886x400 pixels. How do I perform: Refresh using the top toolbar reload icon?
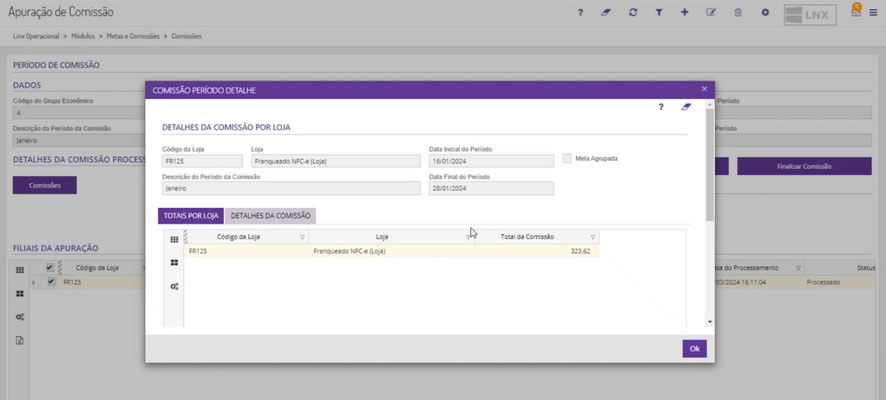tap(632, 12)
